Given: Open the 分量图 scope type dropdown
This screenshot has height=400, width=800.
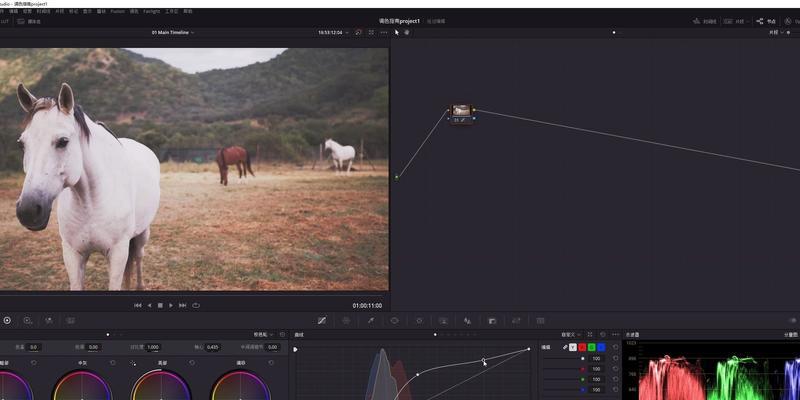Looking at the screenshot, I should [x=791, y=335].
